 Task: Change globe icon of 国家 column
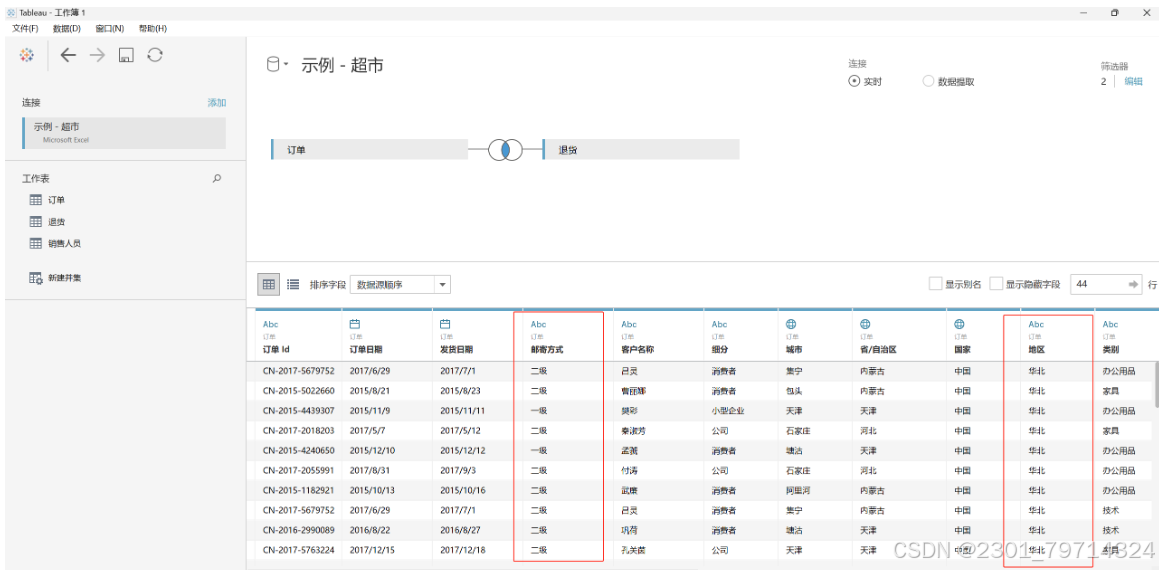point(959,324)
